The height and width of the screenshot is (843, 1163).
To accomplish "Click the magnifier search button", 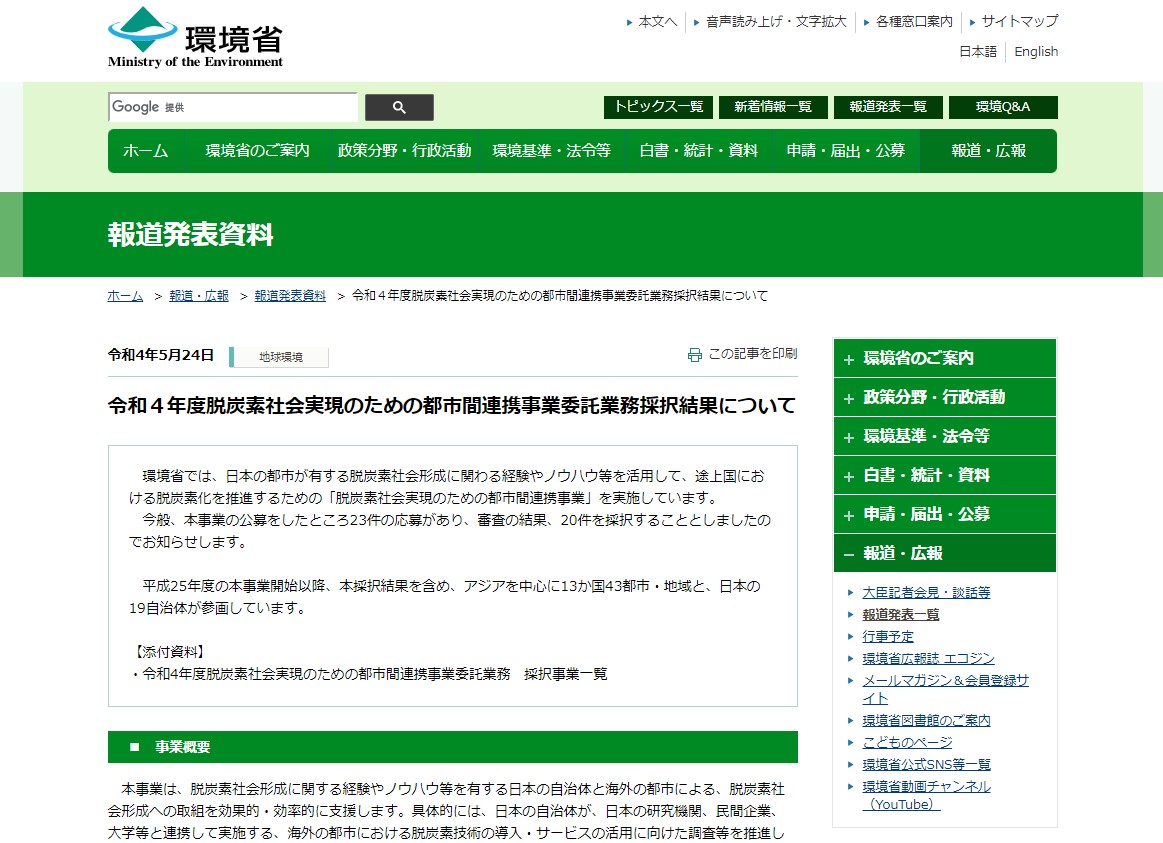I will coord(399,108).
